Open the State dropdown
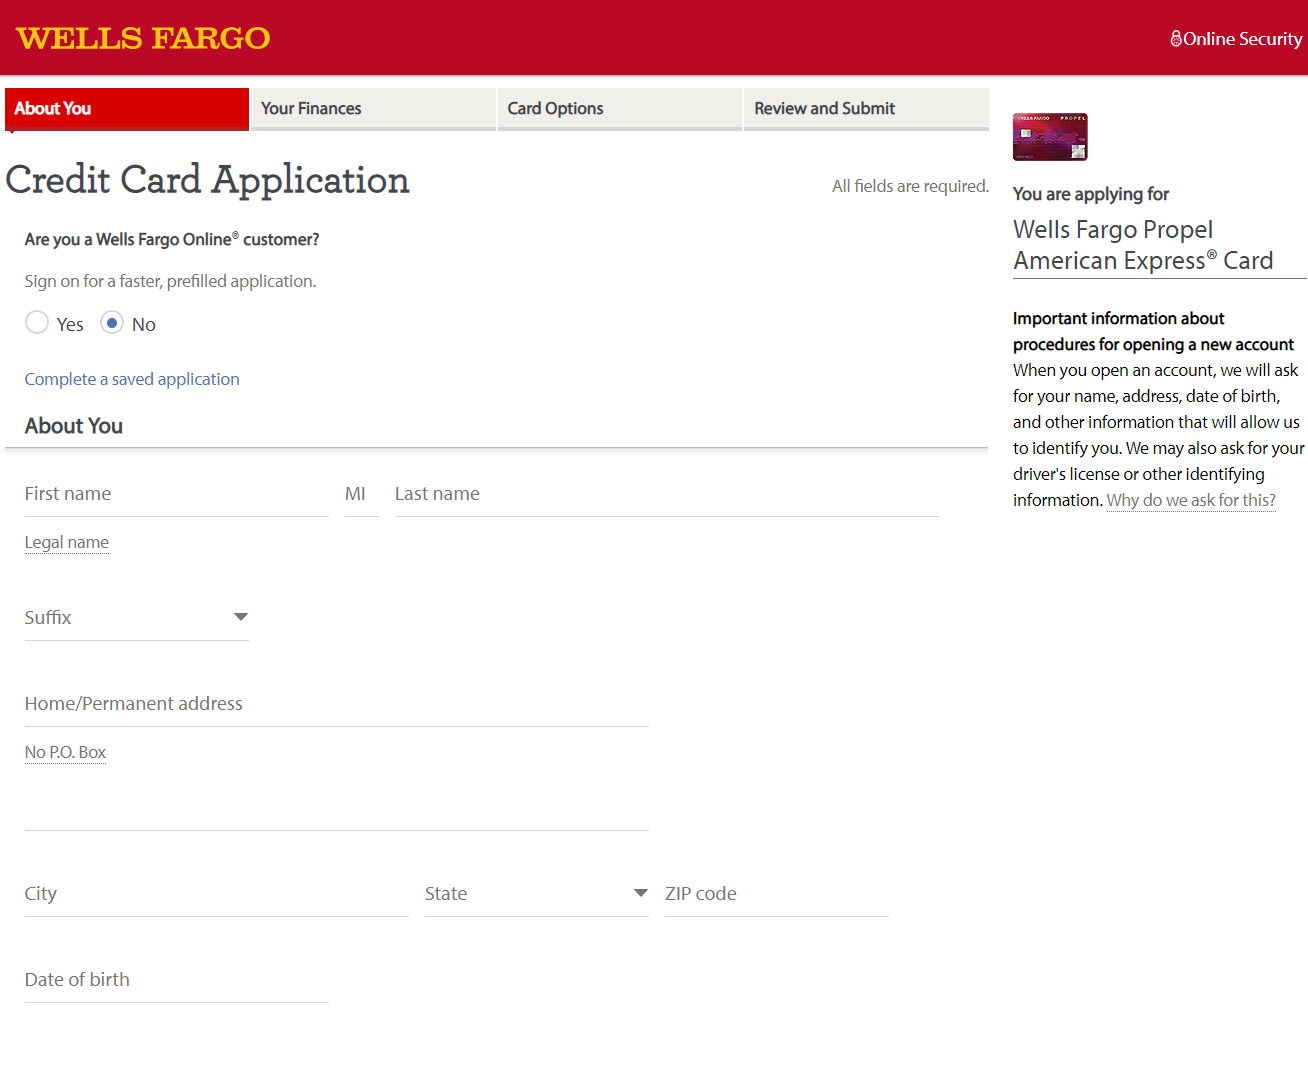The image size is (1308, 1080). 536,894
